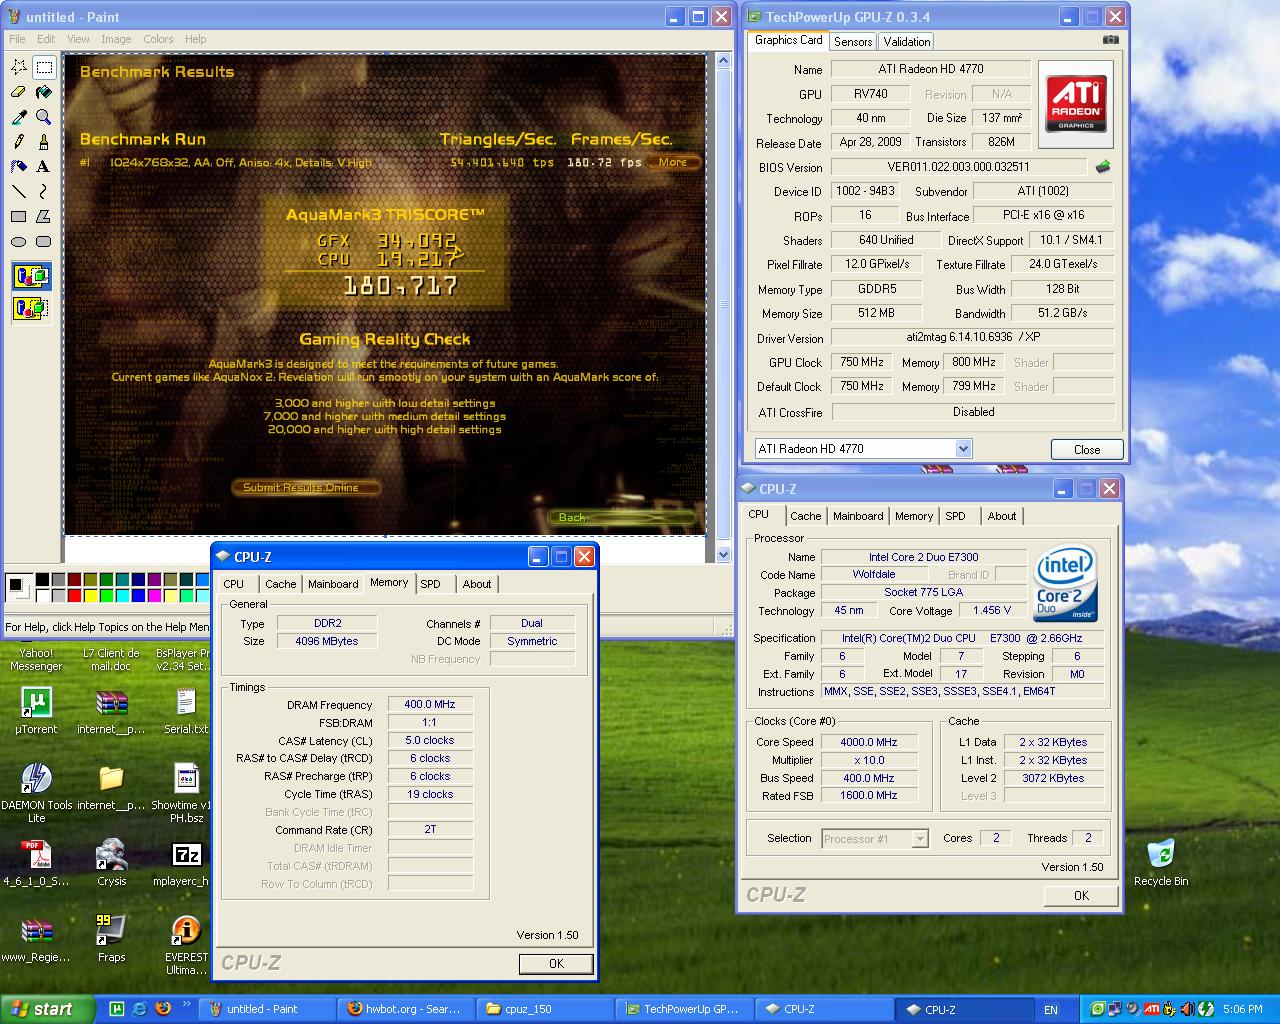Click the BIOS save icon in GPU-Z
Screen dimensions: 1280x1024
click(1103, 167)
